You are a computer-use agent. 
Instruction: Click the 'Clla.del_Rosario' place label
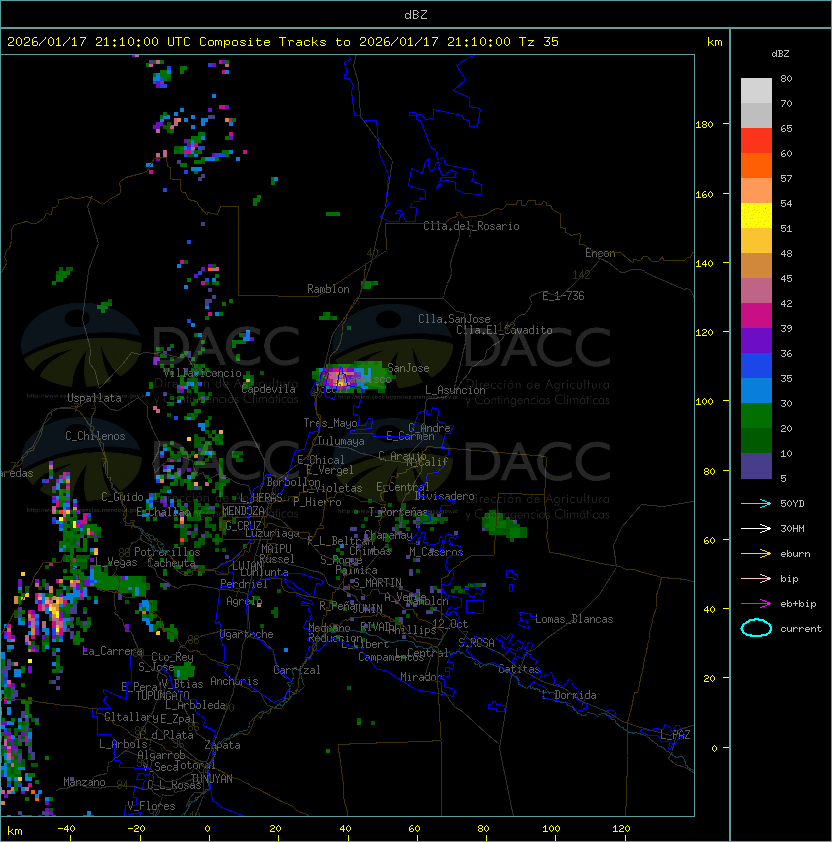pyautogui.click(x=471, y=226)
